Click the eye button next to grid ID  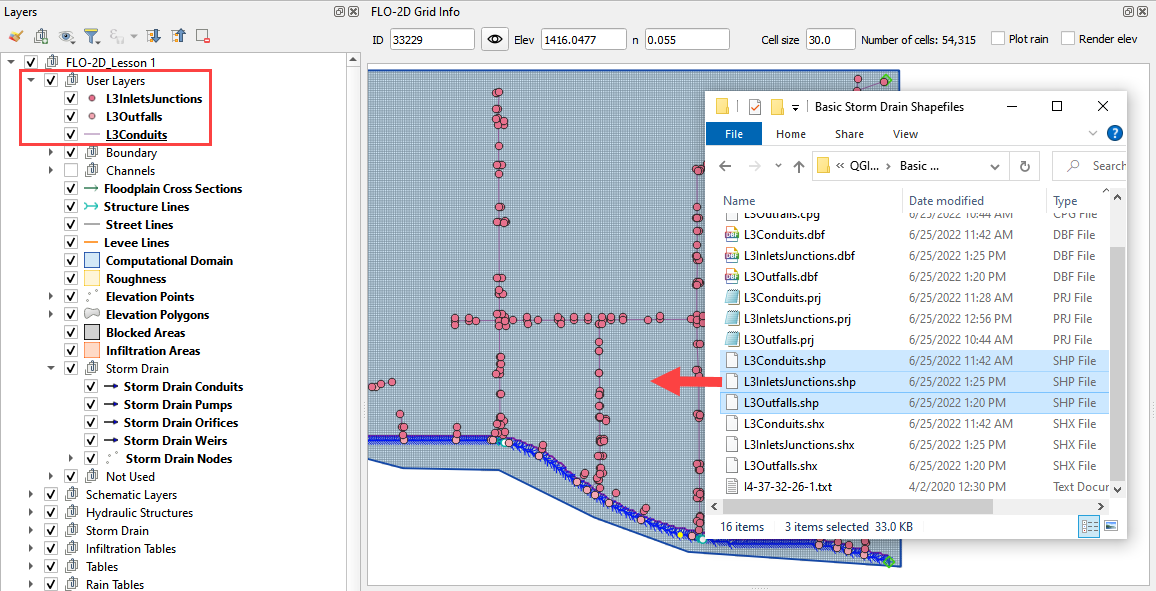click(x=494, y=39)
